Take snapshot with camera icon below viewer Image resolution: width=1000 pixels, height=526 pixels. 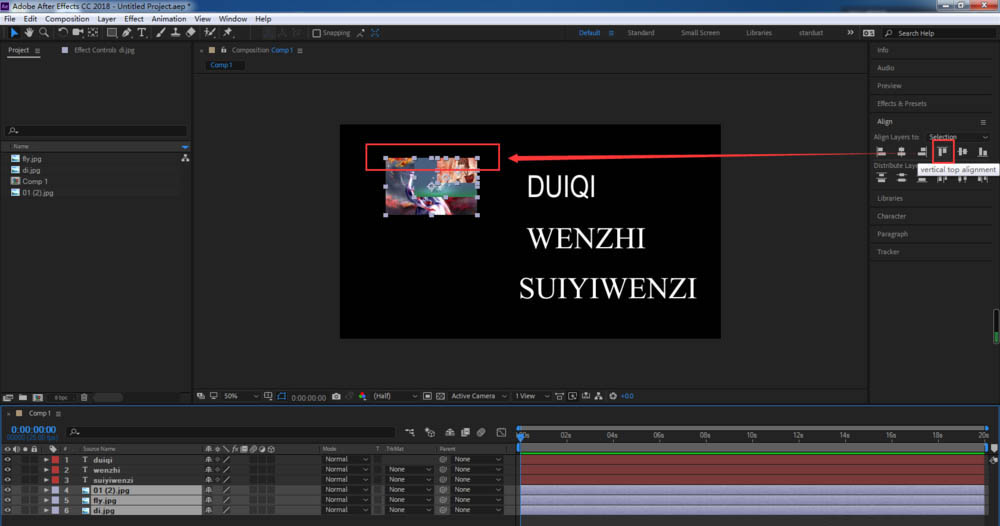tap(336, 397)
